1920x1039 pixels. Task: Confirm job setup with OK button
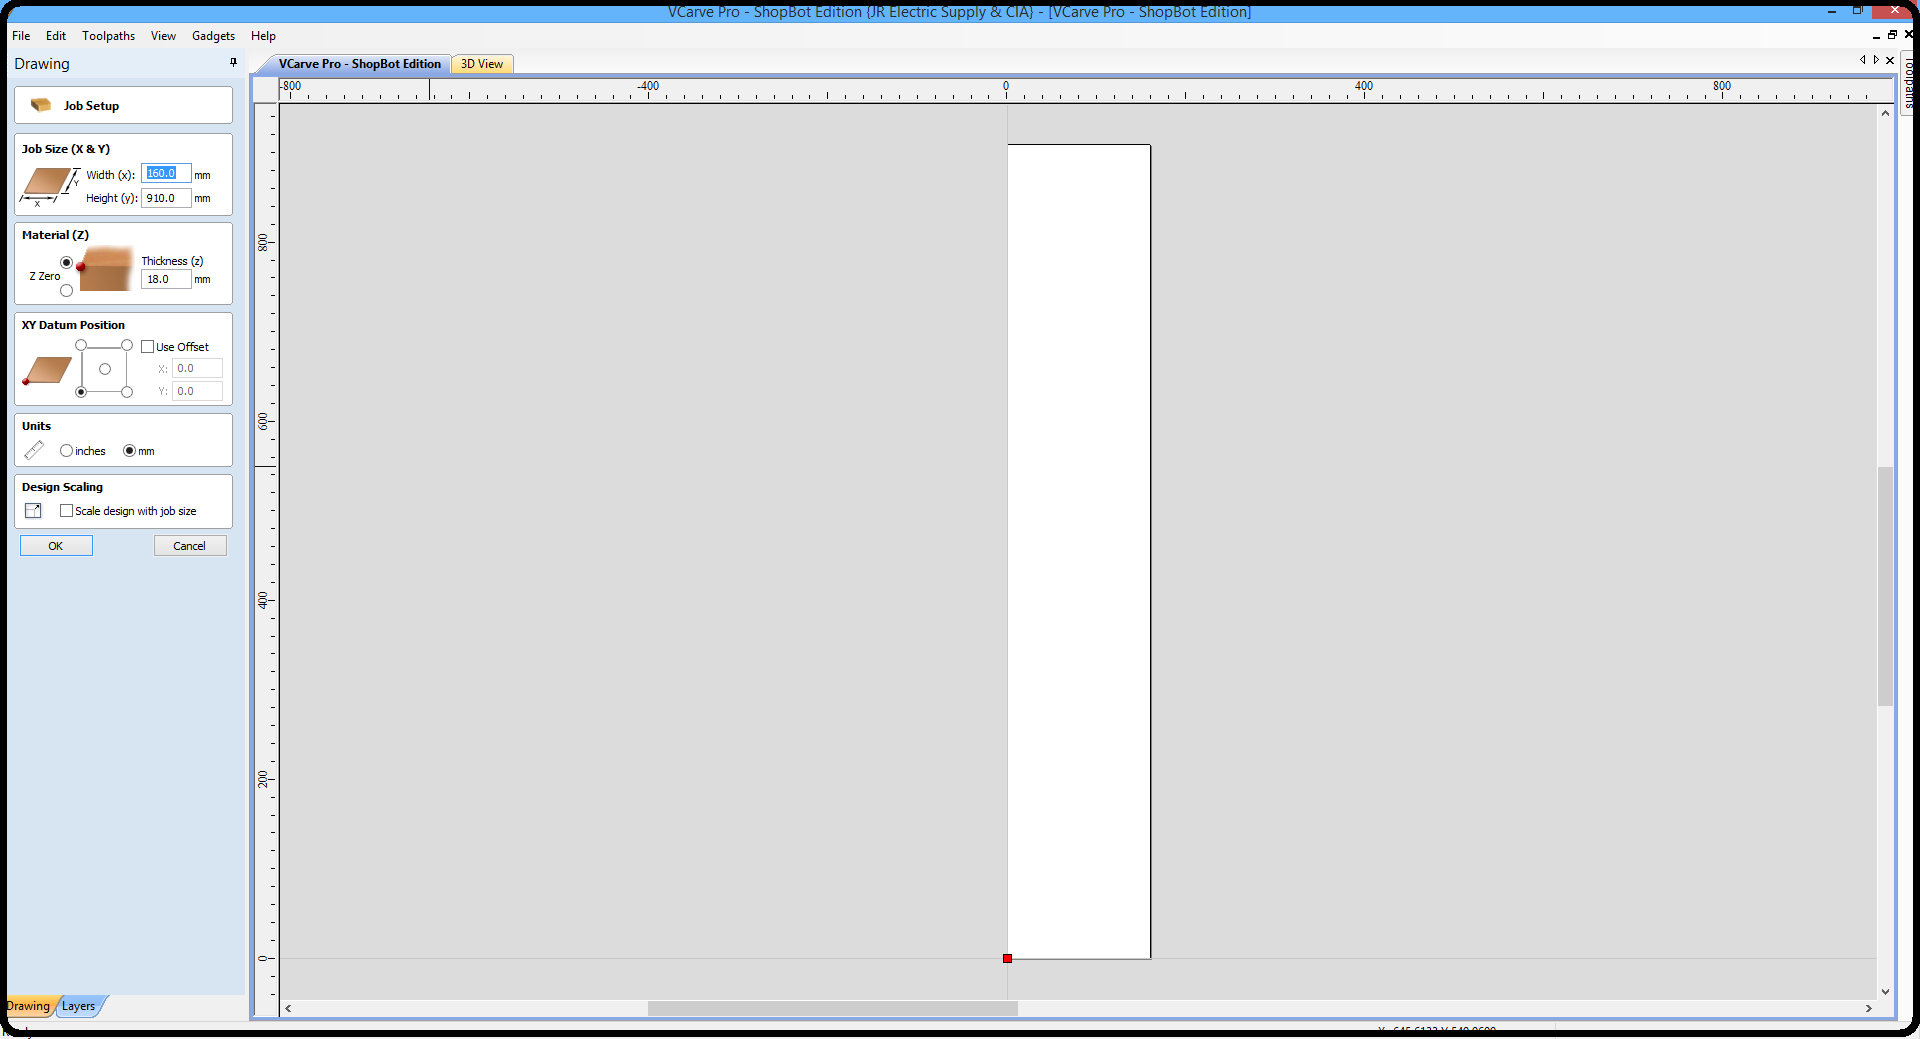click(x=56, y=546)
